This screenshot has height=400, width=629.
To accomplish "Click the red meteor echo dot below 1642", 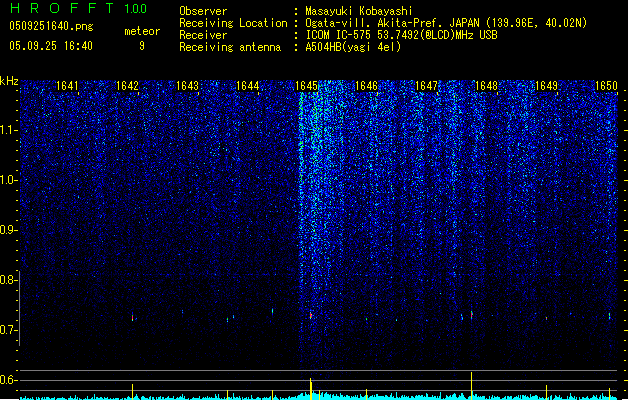I will 132,317.
